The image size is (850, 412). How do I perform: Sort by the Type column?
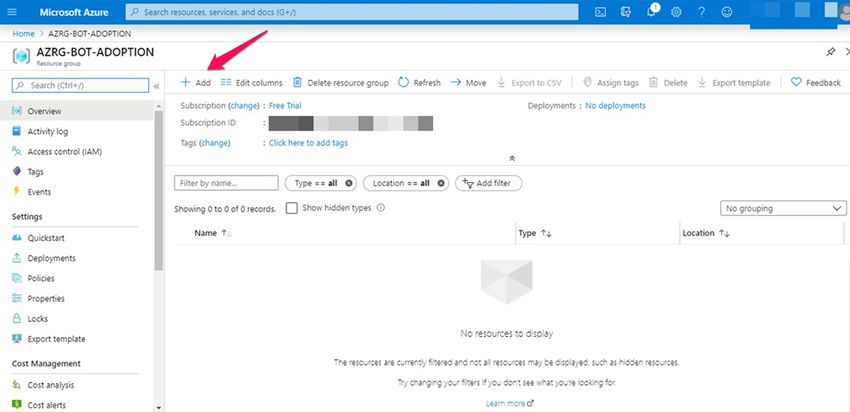coord(535,233)
